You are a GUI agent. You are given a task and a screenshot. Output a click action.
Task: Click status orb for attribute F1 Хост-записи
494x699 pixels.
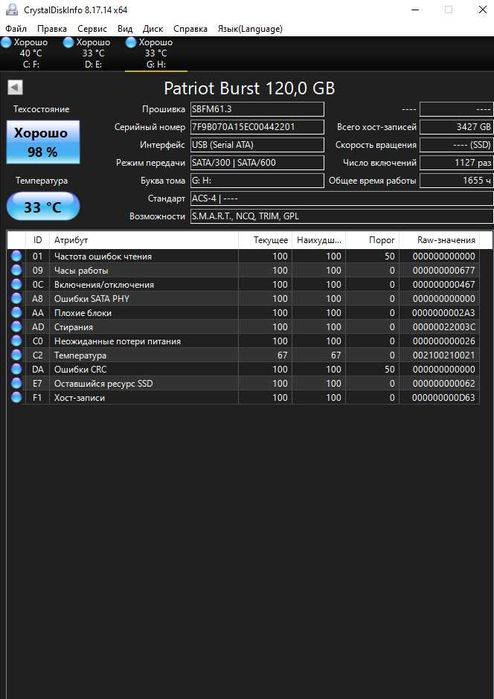(16, 398)
